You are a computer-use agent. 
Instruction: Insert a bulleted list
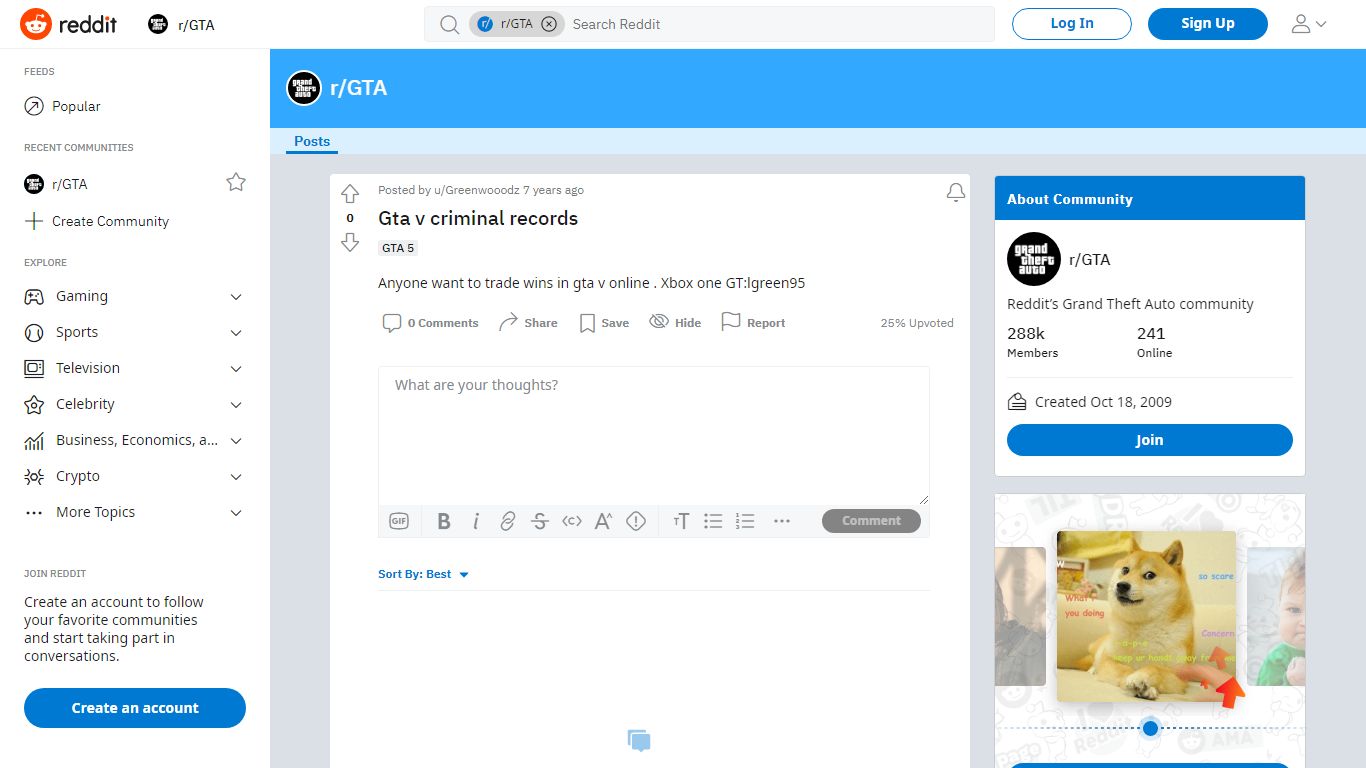coord(713,521)
